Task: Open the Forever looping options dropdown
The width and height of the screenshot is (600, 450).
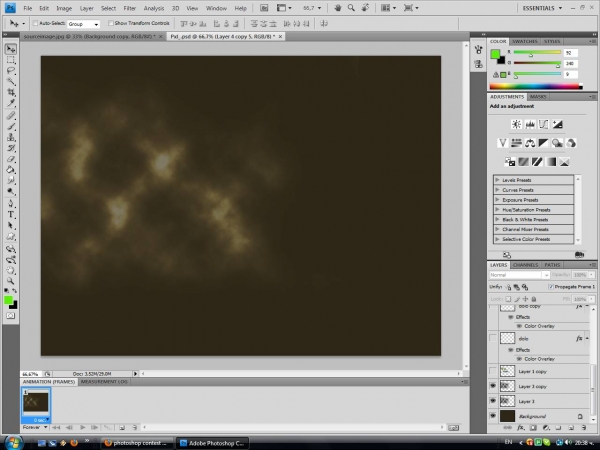Action: 35,427
